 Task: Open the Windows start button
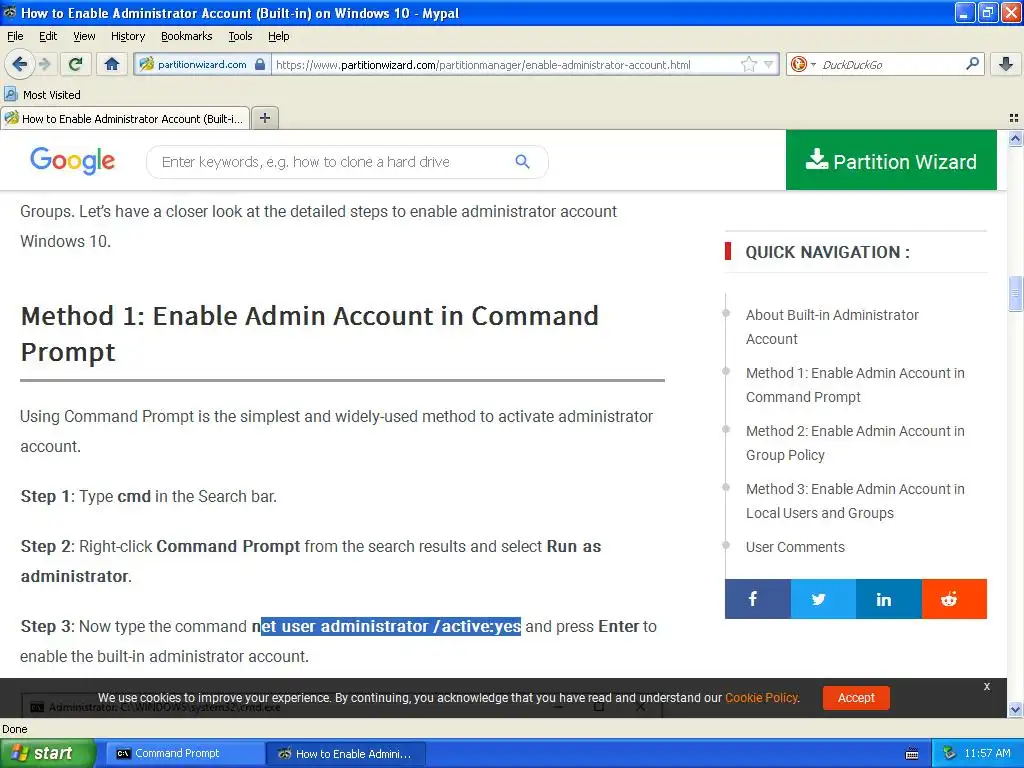point(47,753)
